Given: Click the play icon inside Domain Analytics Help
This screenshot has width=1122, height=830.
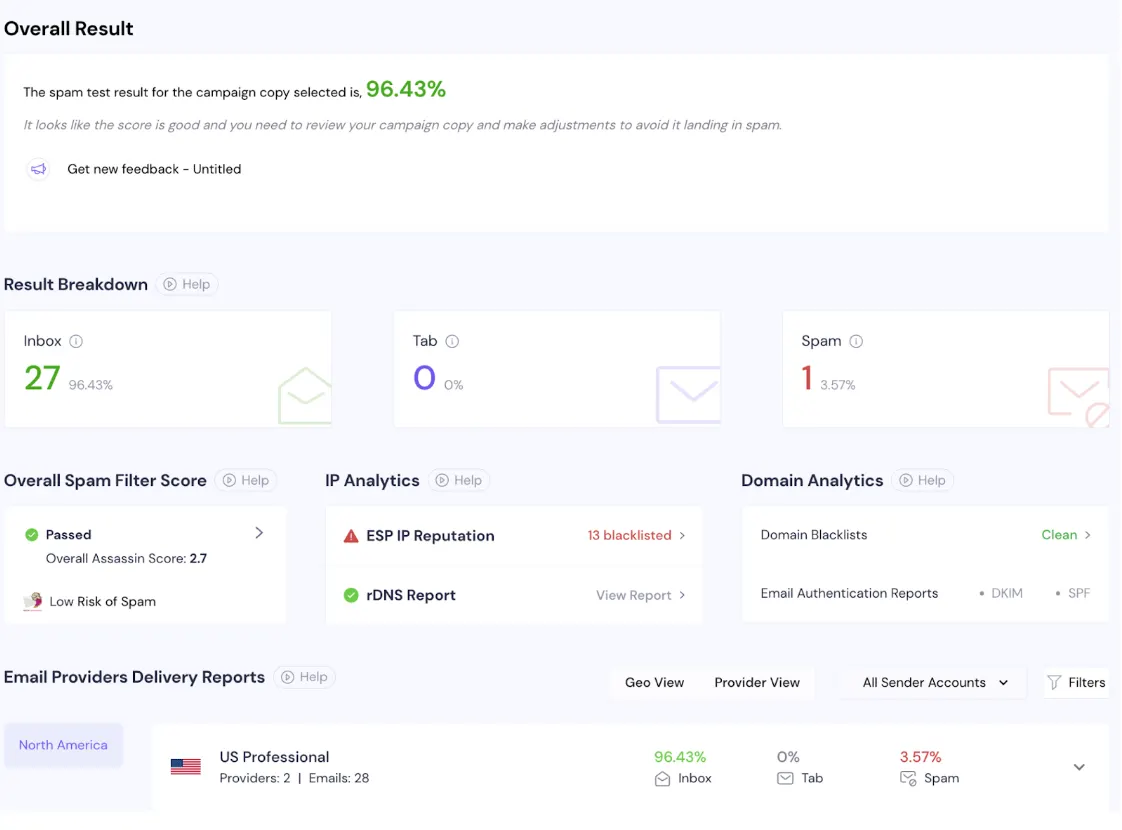Looking at the screenshot, I should (x=906, y=480).
